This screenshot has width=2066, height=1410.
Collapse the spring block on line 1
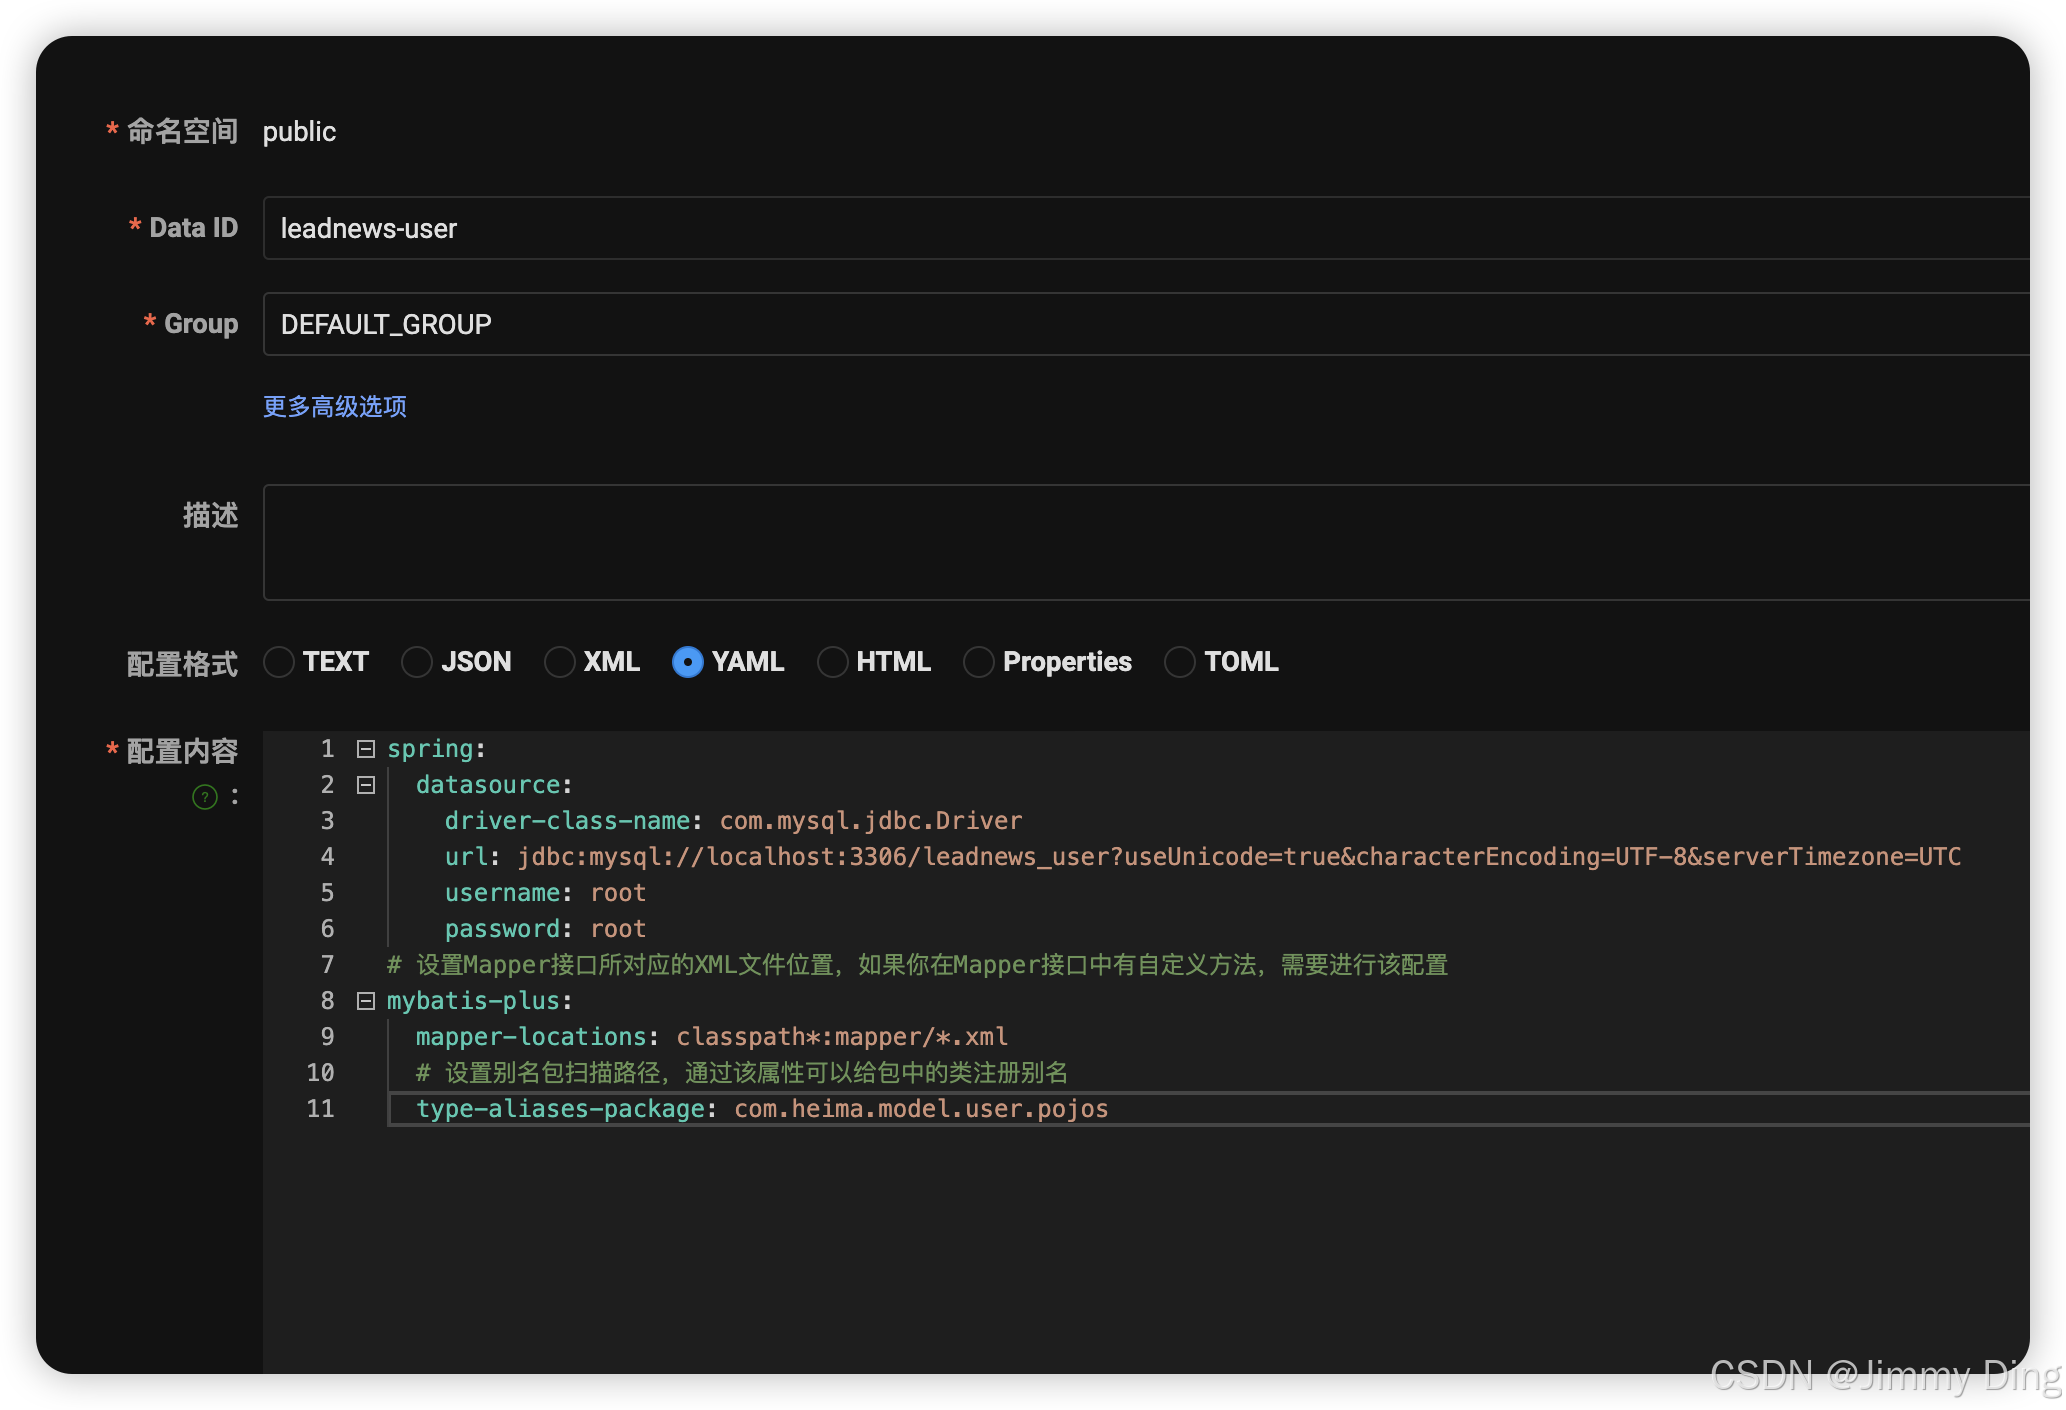point(366,749)
